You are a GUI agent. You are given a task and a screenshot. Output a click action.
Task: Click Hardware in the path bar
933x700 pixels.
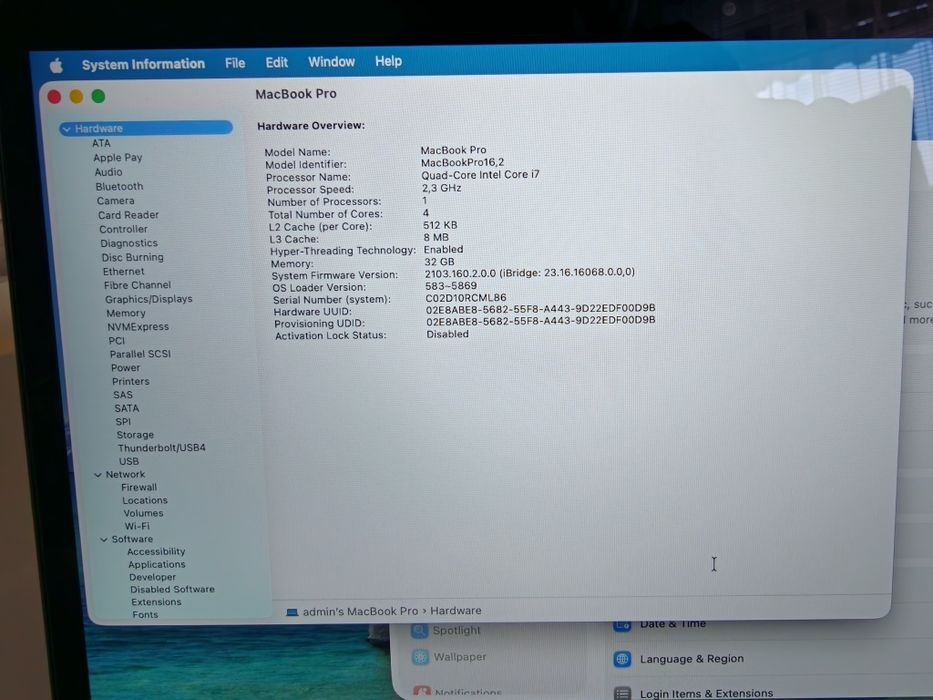tap(456, 611)
